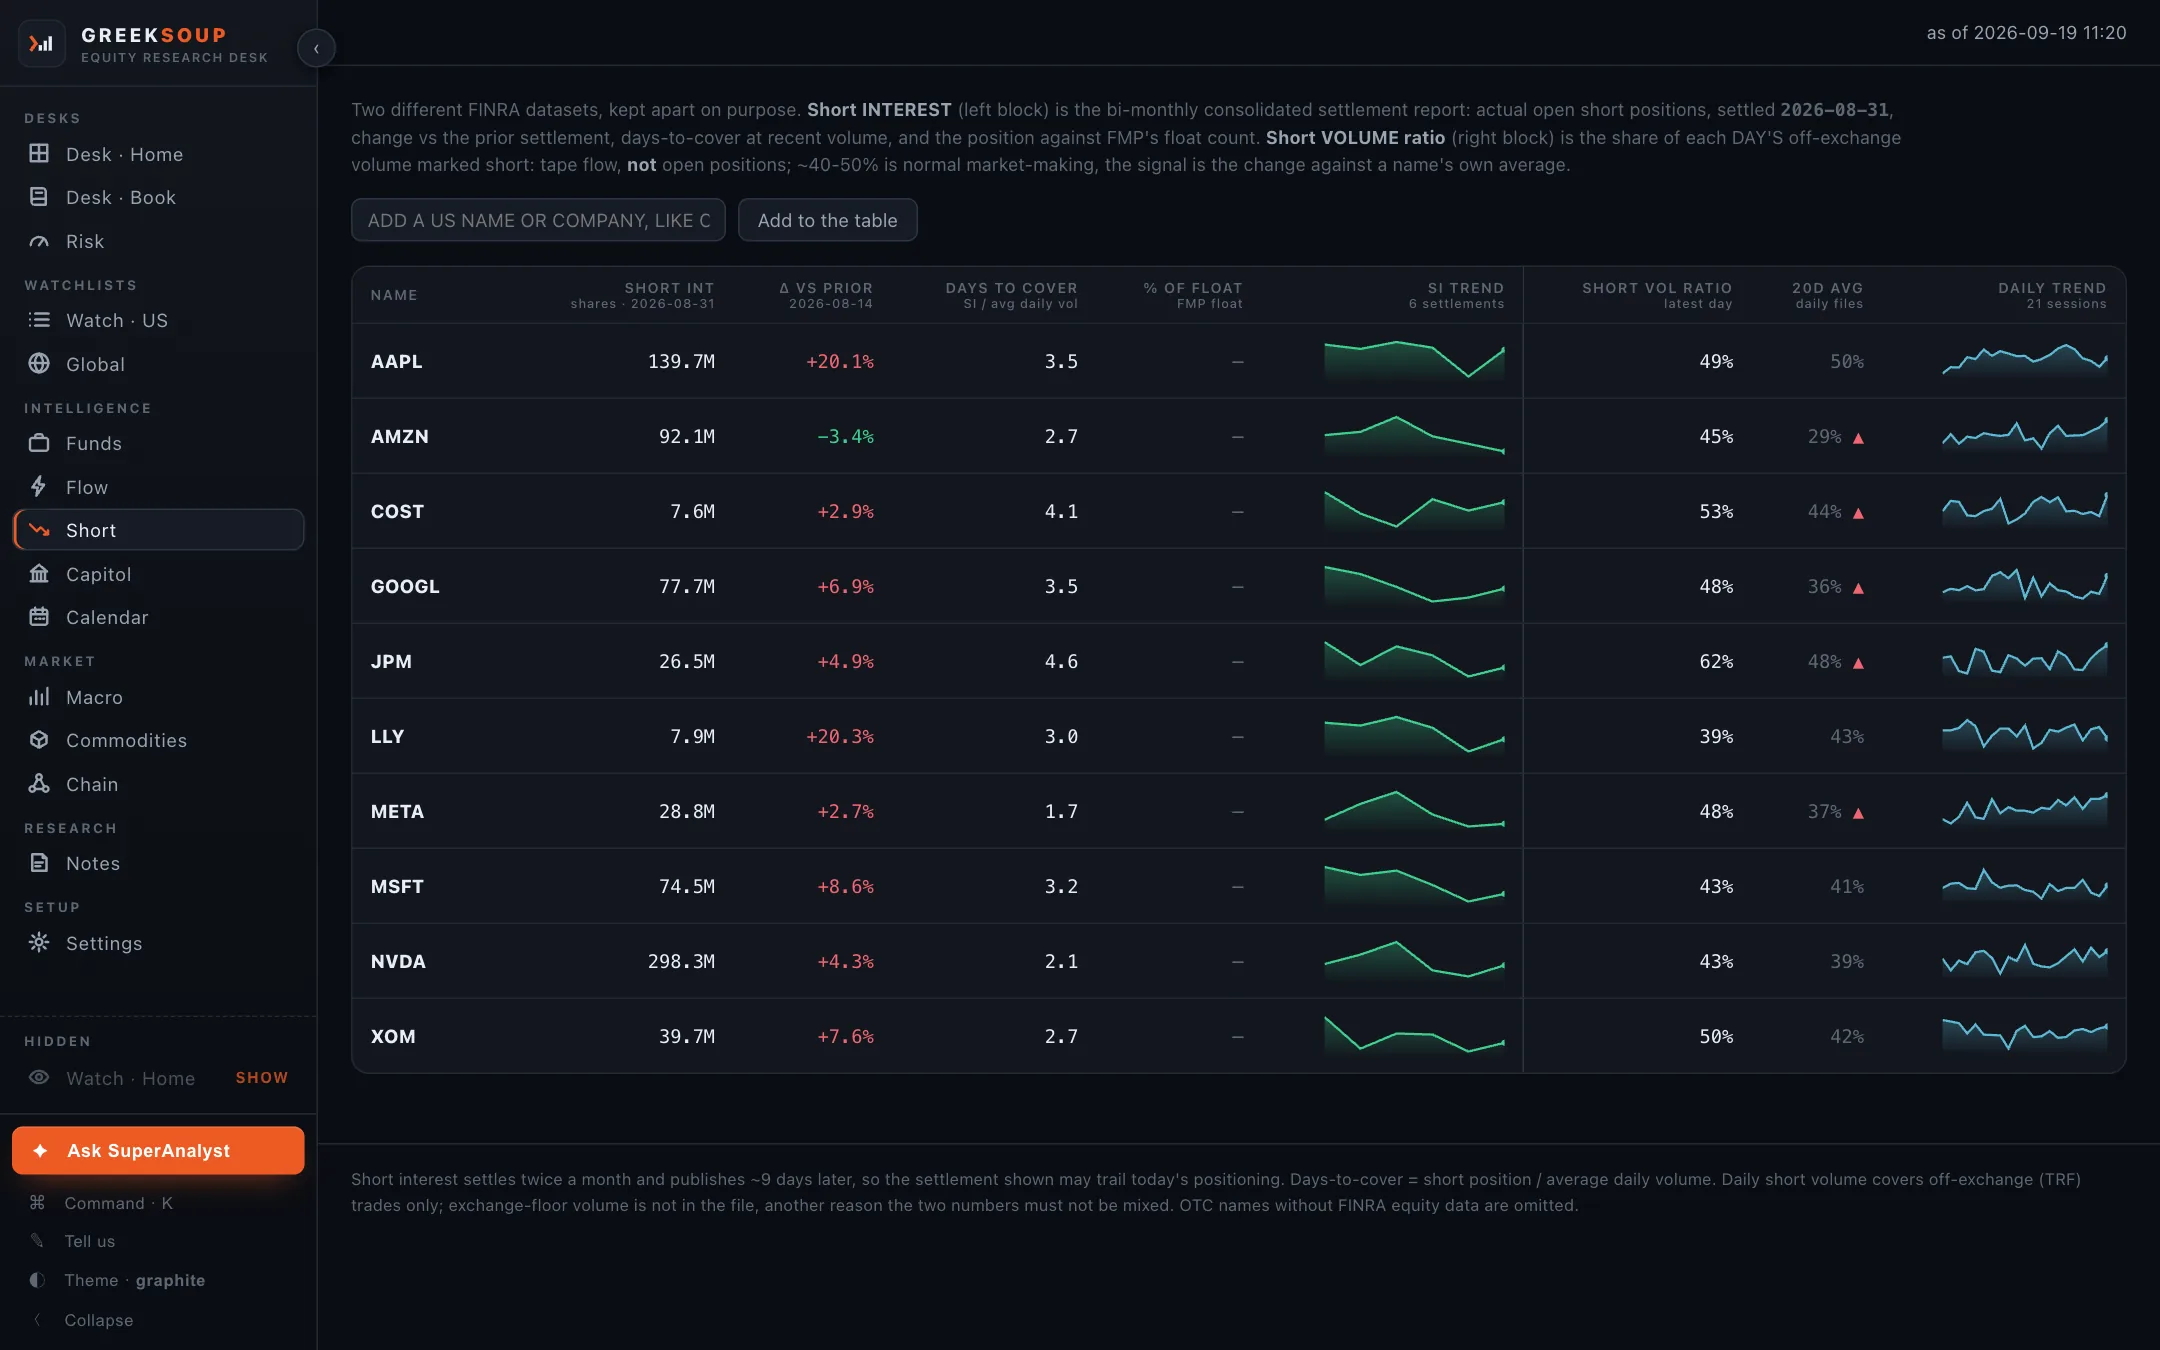
Task: Click the Calendar icon in sidebar
Action: pyautogui.click(x=39, y=617)
